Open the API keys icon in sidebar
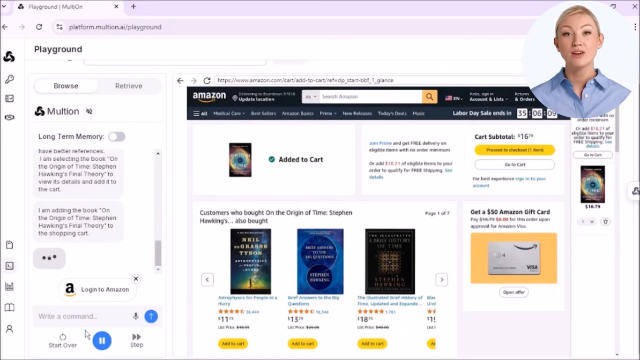 click(9, 79)
